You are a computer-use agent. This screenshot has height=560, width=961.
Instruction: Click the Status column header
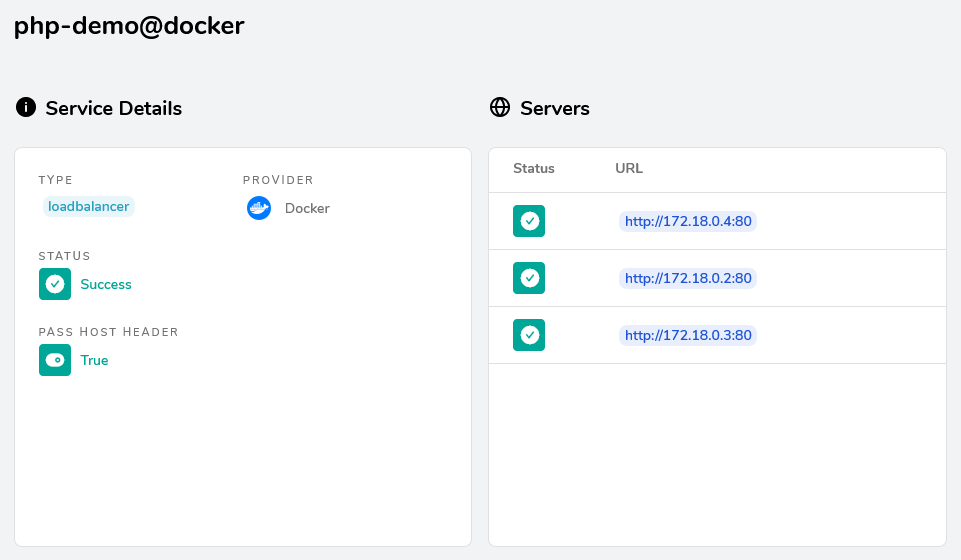tap(533, 168)
